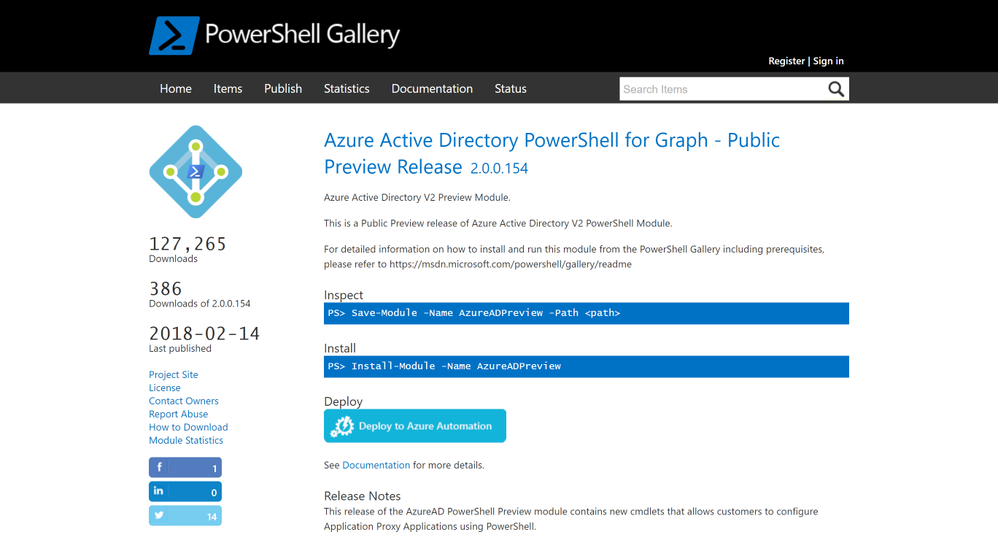
Task: Click the Release Notes heading
Action: tap(362, 496)
